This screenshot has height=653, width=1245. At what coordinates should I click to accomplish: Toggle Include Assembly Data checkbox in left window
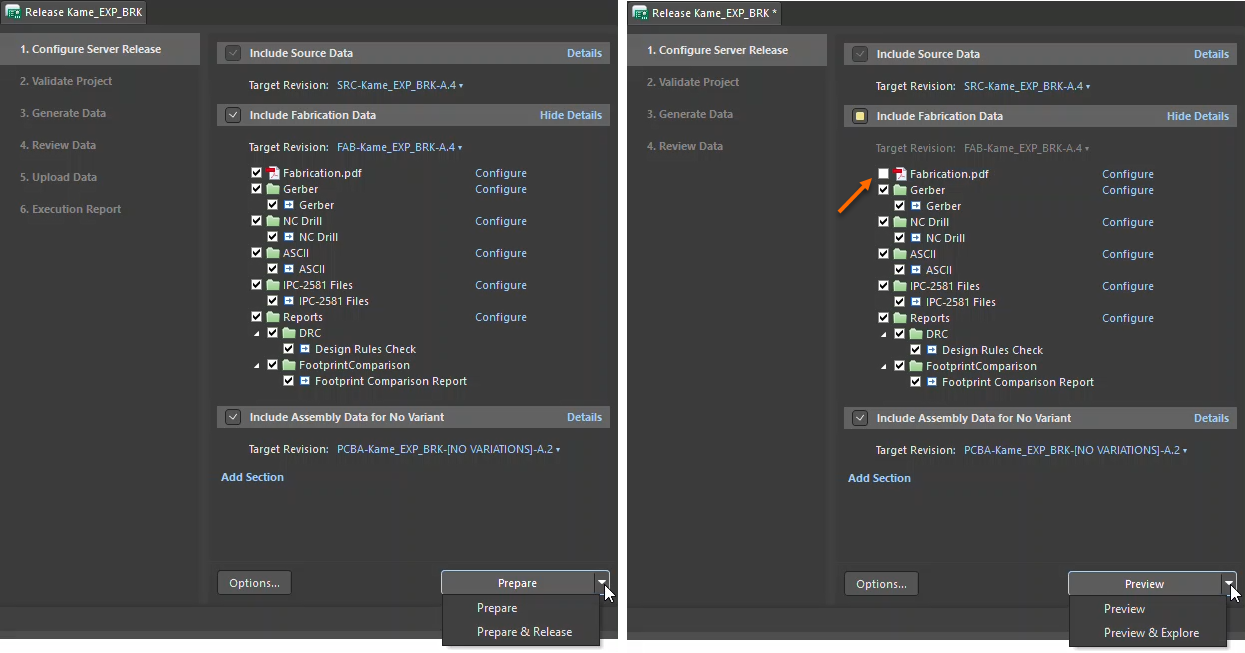coord(233,417)
